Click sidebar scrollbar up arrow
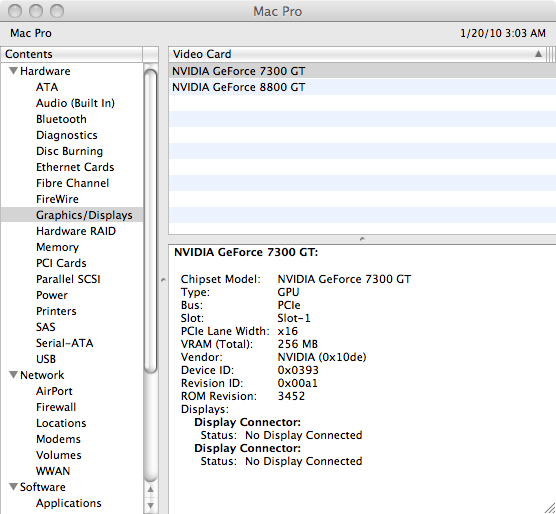Viewport: 556px width, 514px height. pyautogui.click(x=151, y=489)
